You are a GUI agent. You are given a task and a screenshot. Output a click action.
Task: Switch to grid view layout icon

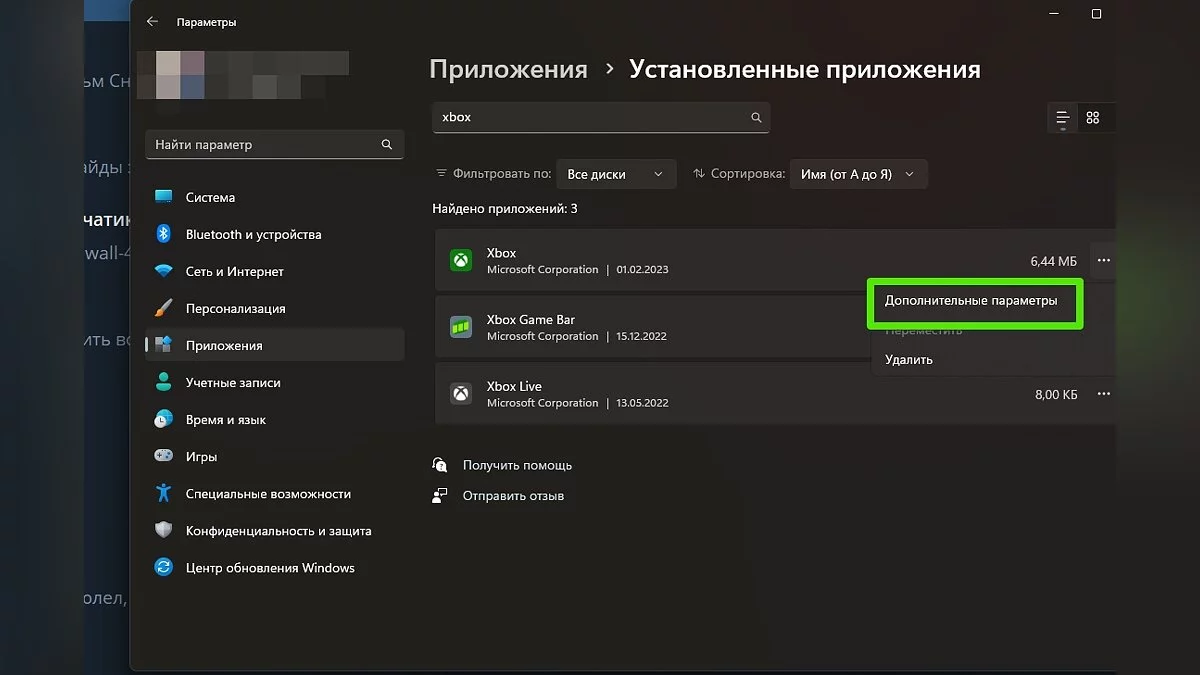1093,118
